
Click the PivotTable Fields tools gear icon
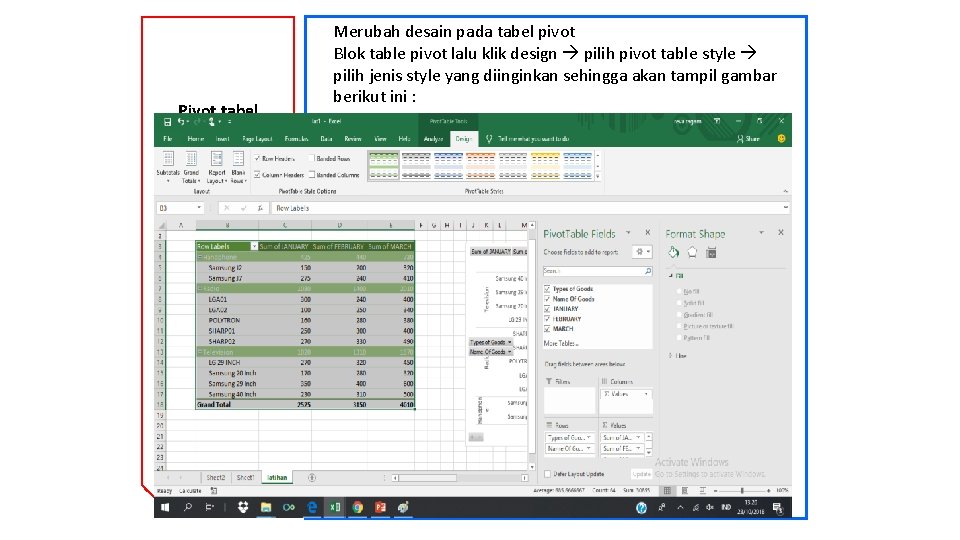[640, 252]
